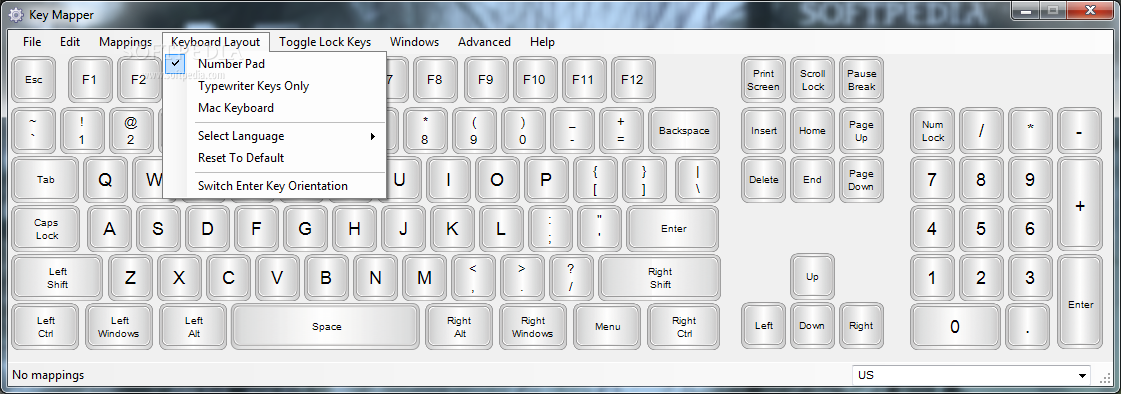Select the F10 key

534,79
